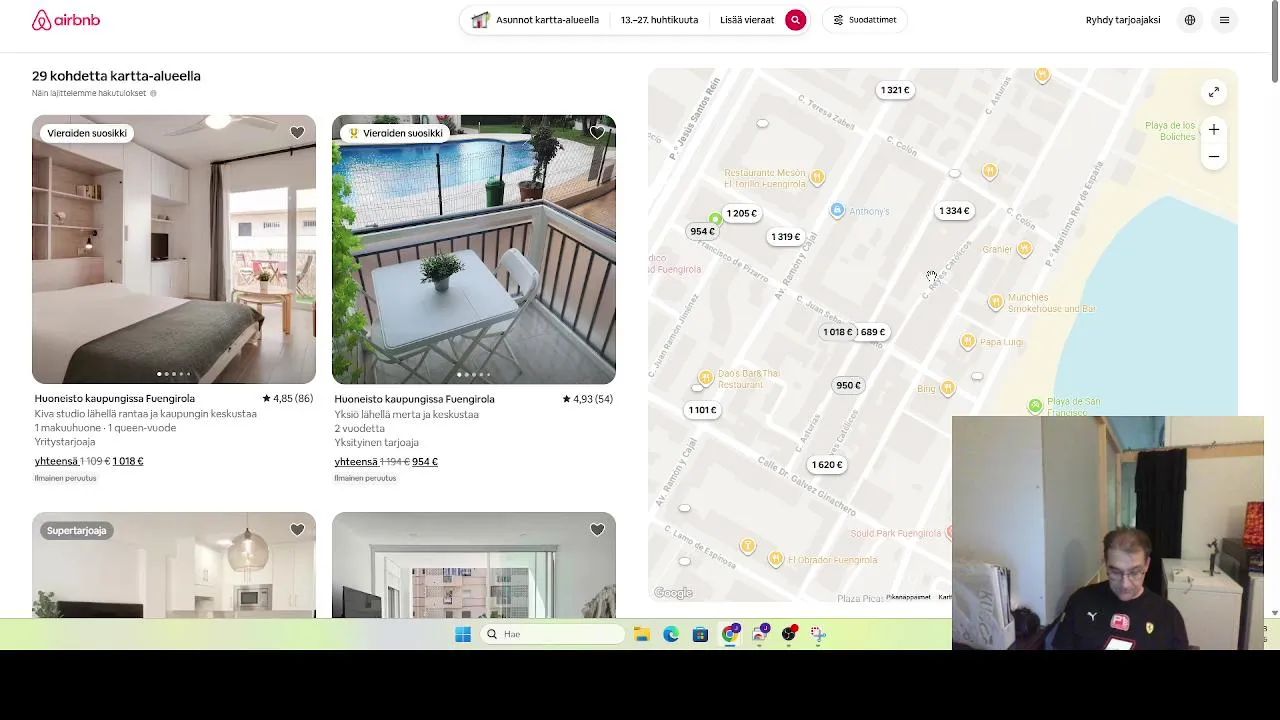
Task: Edit the Asunnot kartta-alueella location field
Action: (537, 20)
